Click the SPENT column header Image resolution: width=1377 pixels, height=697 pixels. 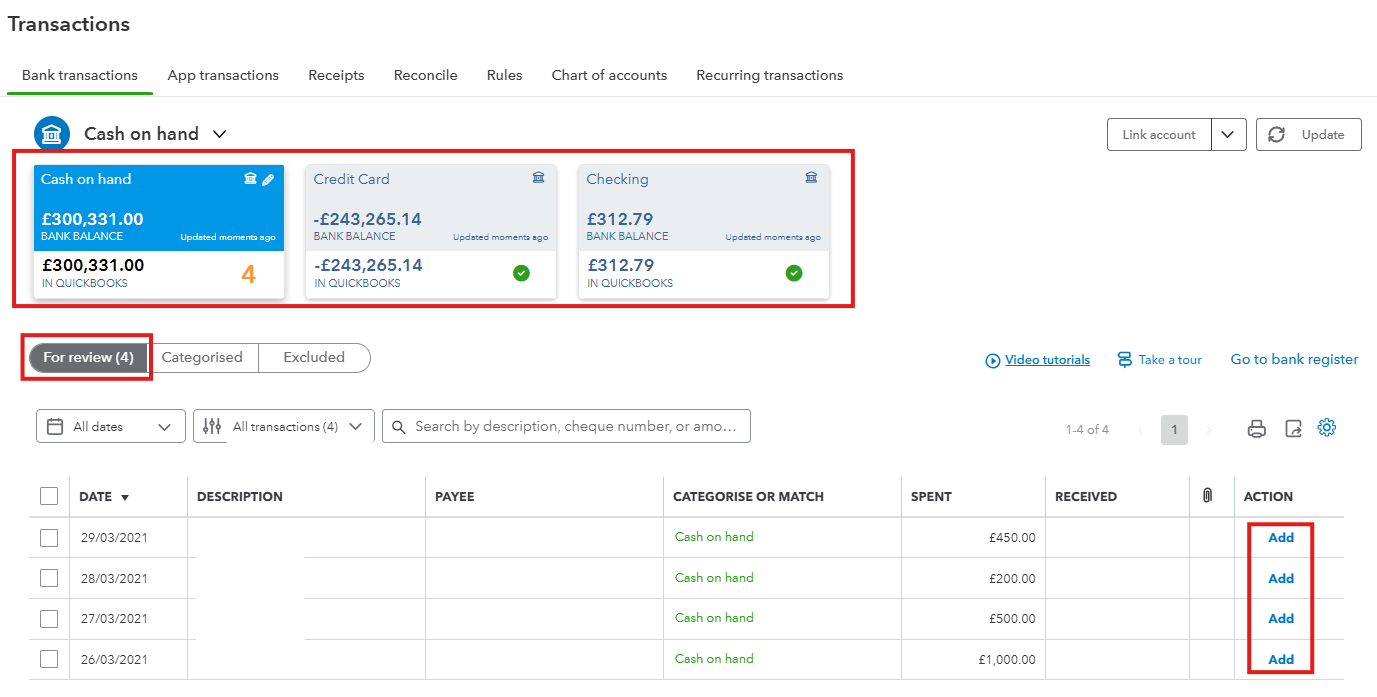(x=931, y=497)
